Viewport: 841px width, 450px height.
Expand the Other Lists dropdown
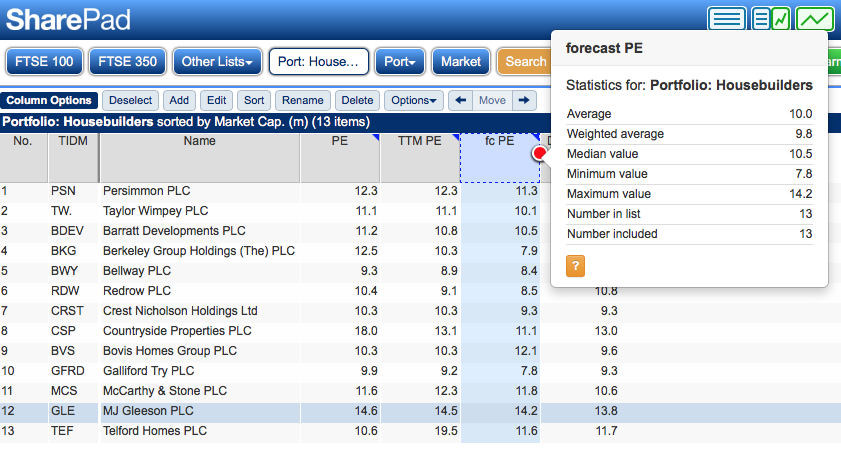pyautogui.click(x=217, y=62)
